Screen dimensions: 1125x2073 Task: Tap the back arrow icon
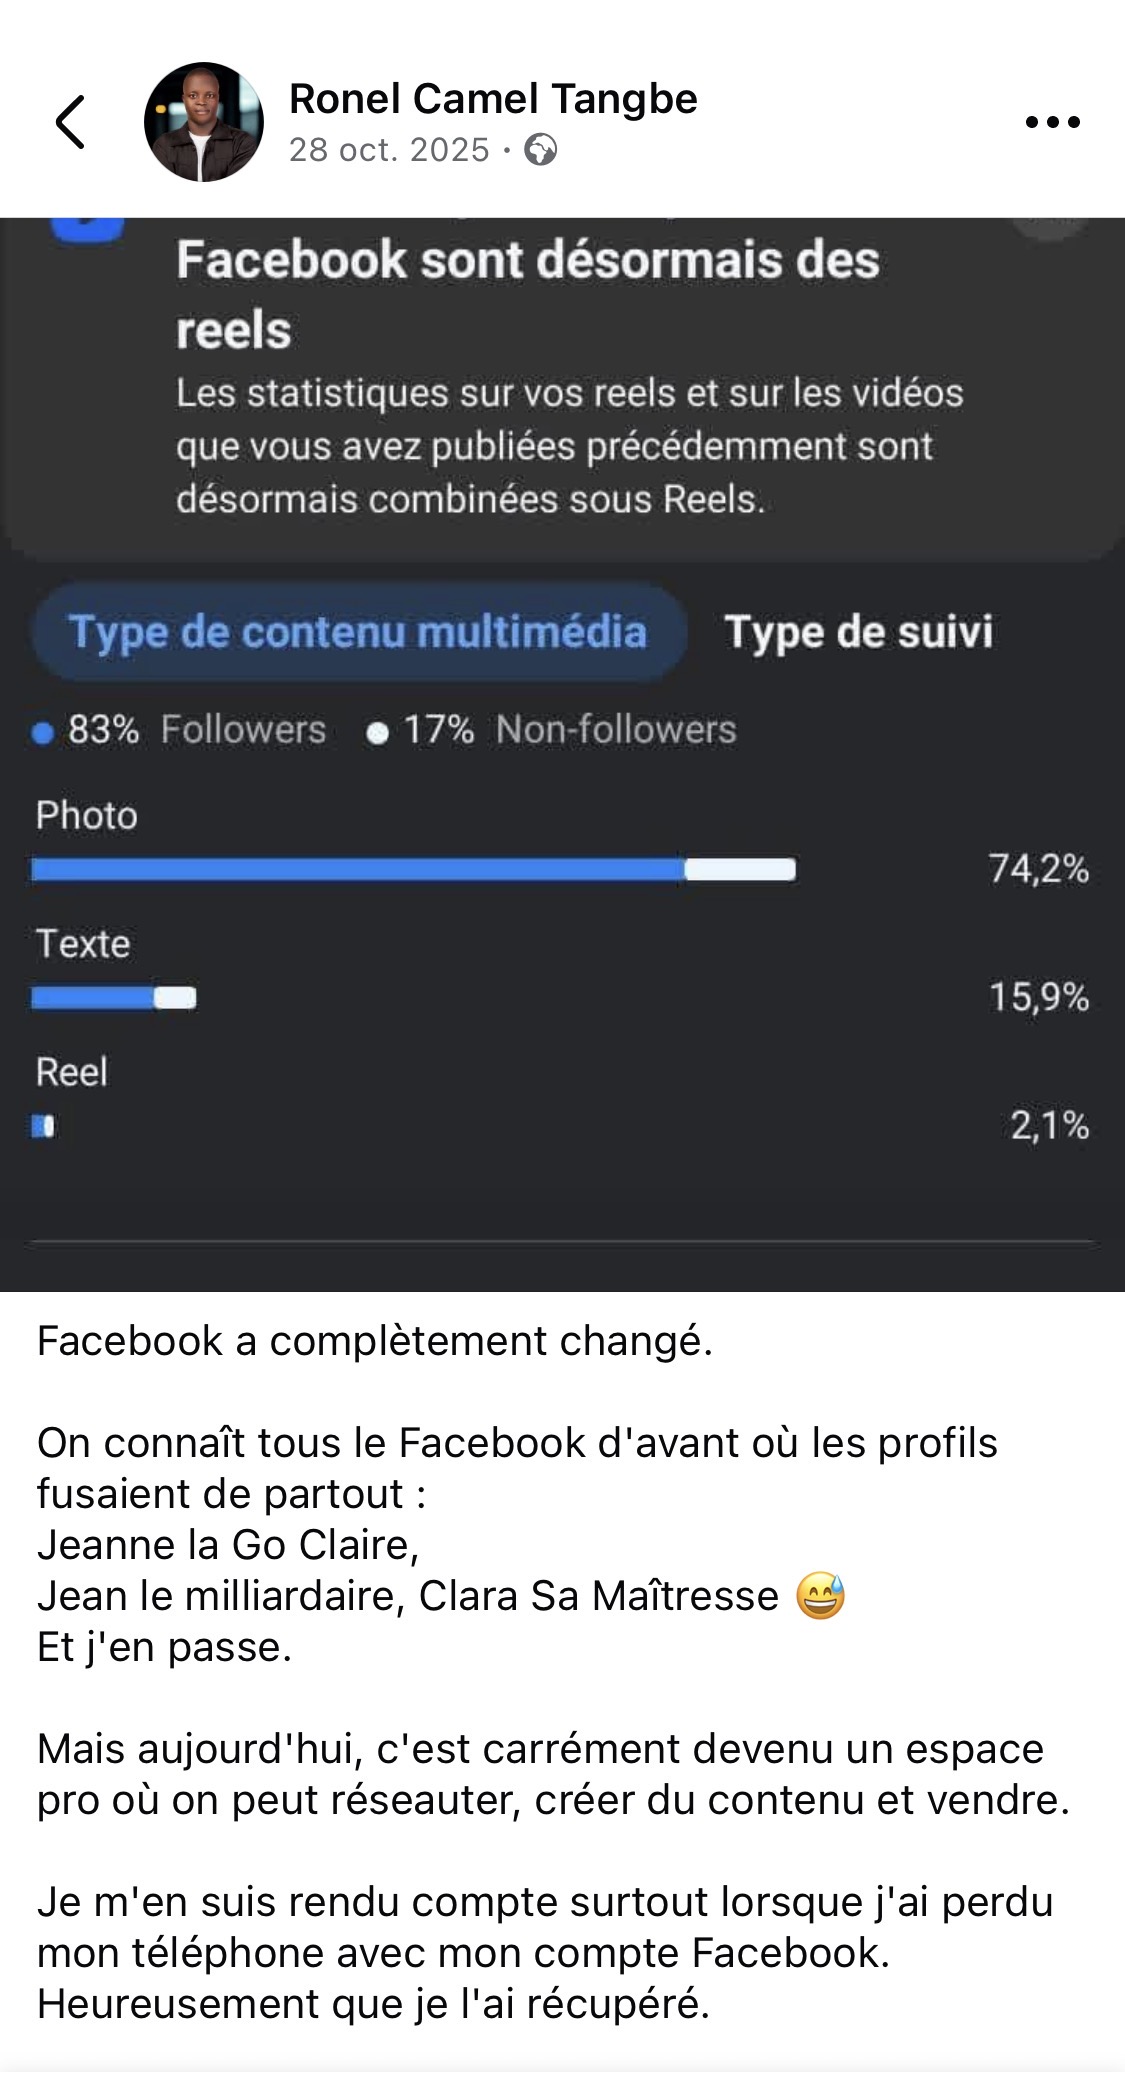click(x=70, y=122)
